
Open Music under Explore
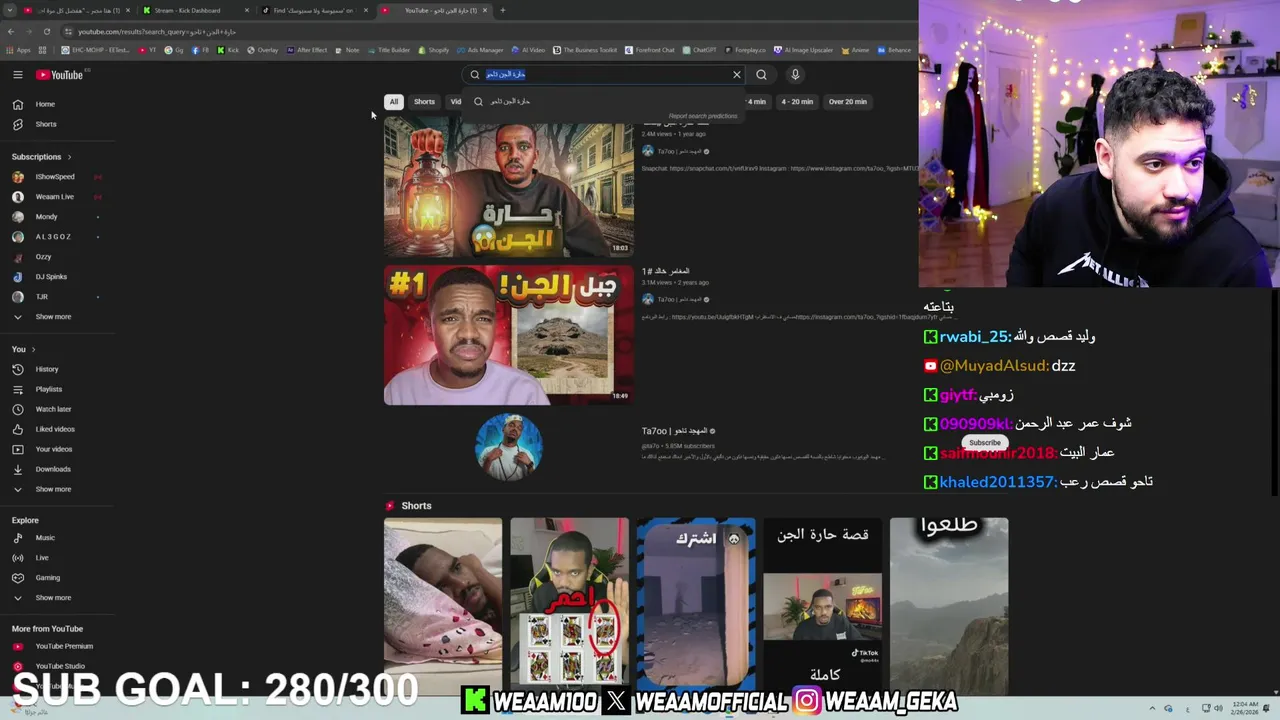(45, 538)
